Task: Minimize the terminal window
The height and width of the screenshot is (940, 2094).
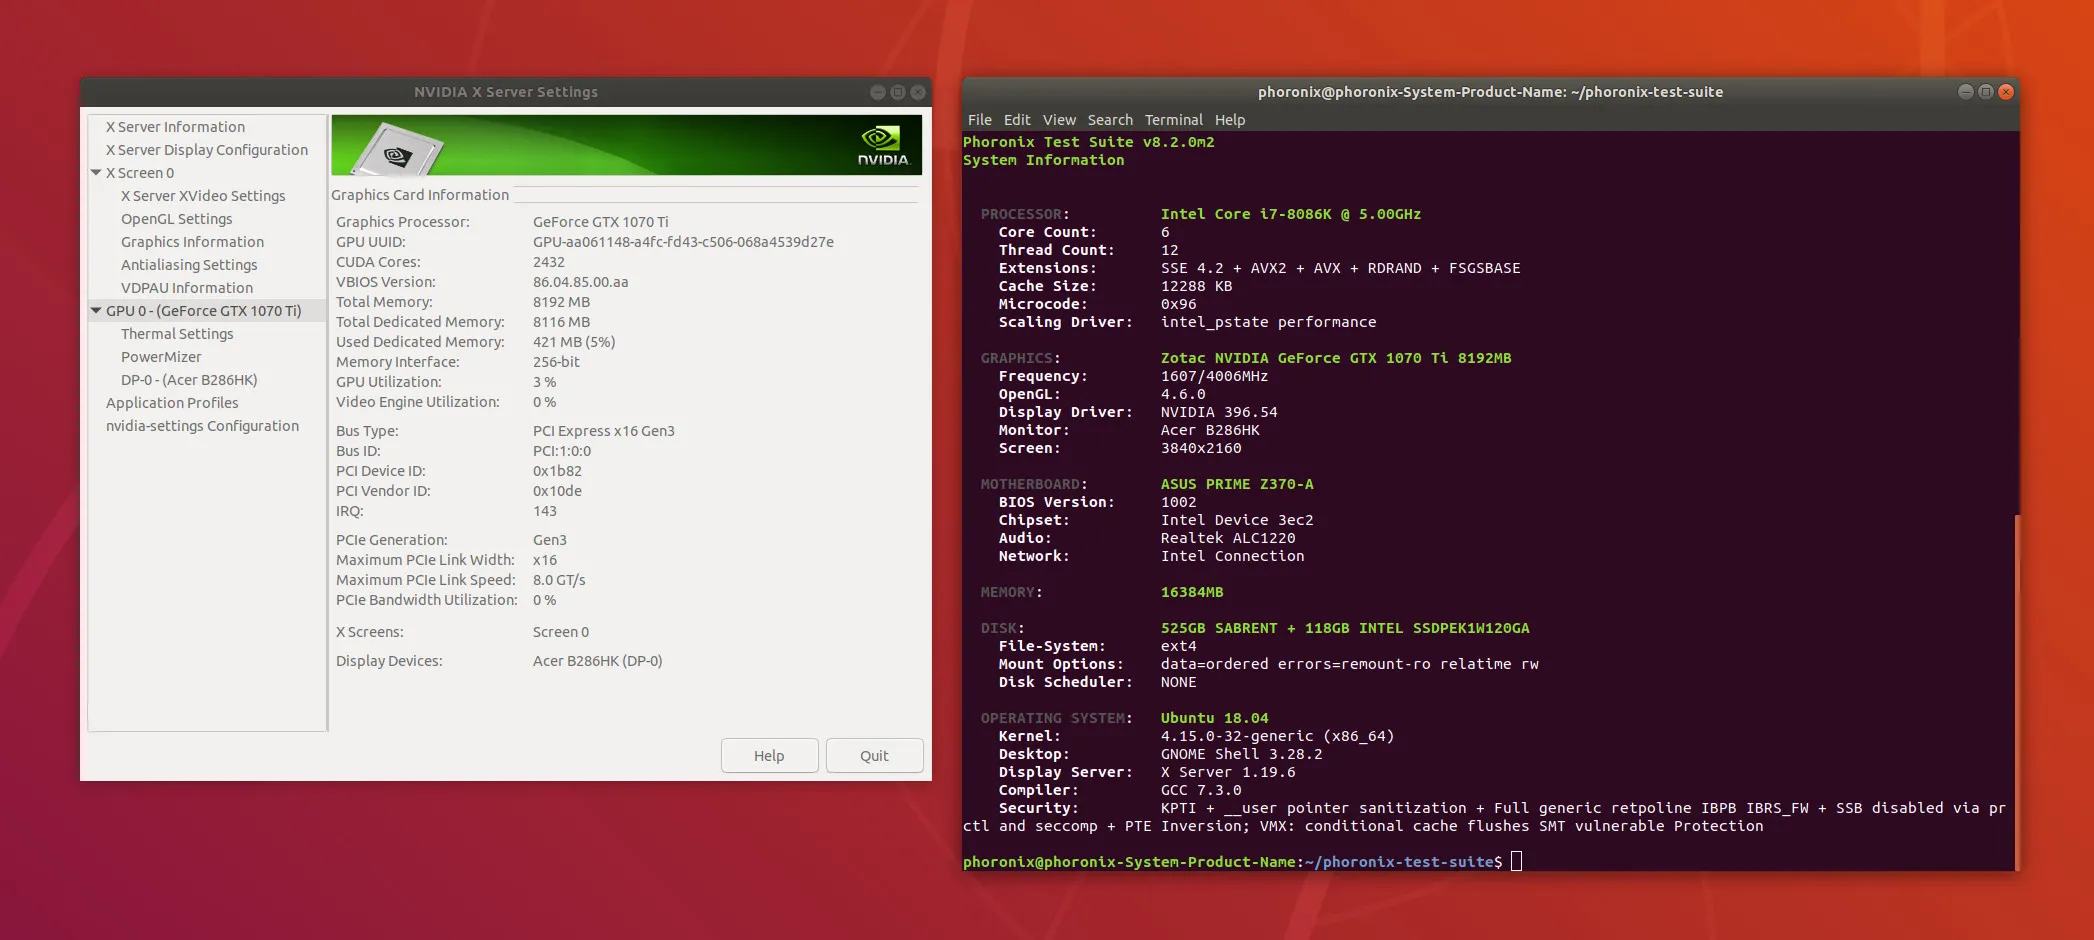Action: pos(1965,92)
